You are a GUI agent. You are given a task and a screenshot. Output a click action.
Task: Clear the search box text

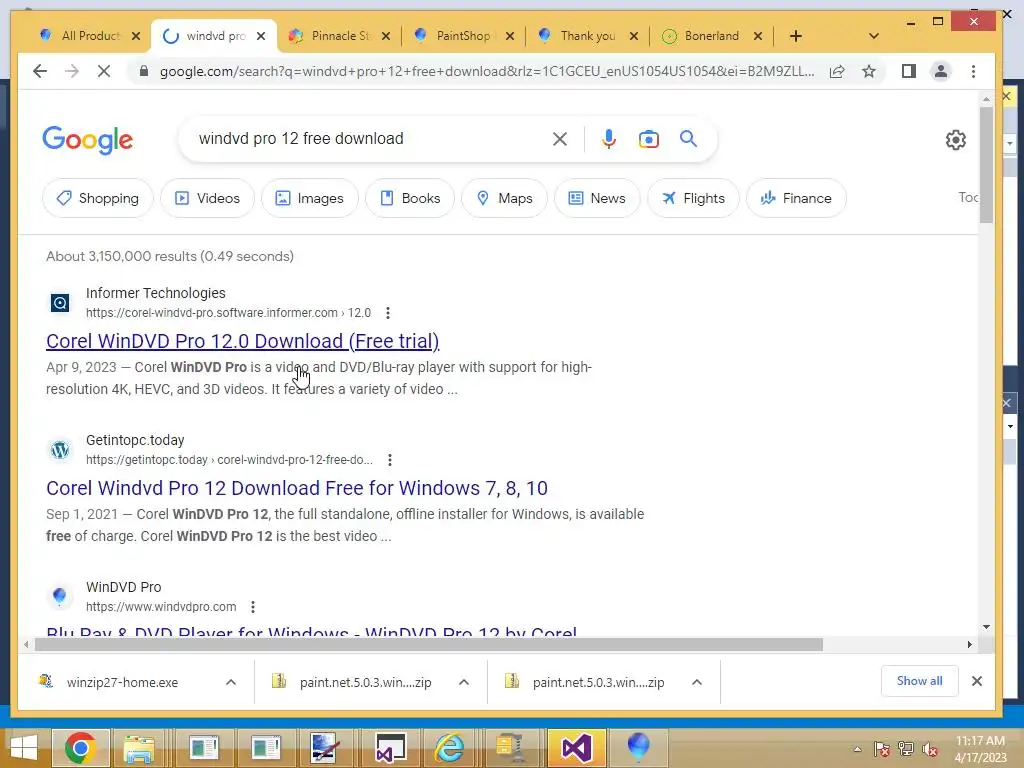560,138
